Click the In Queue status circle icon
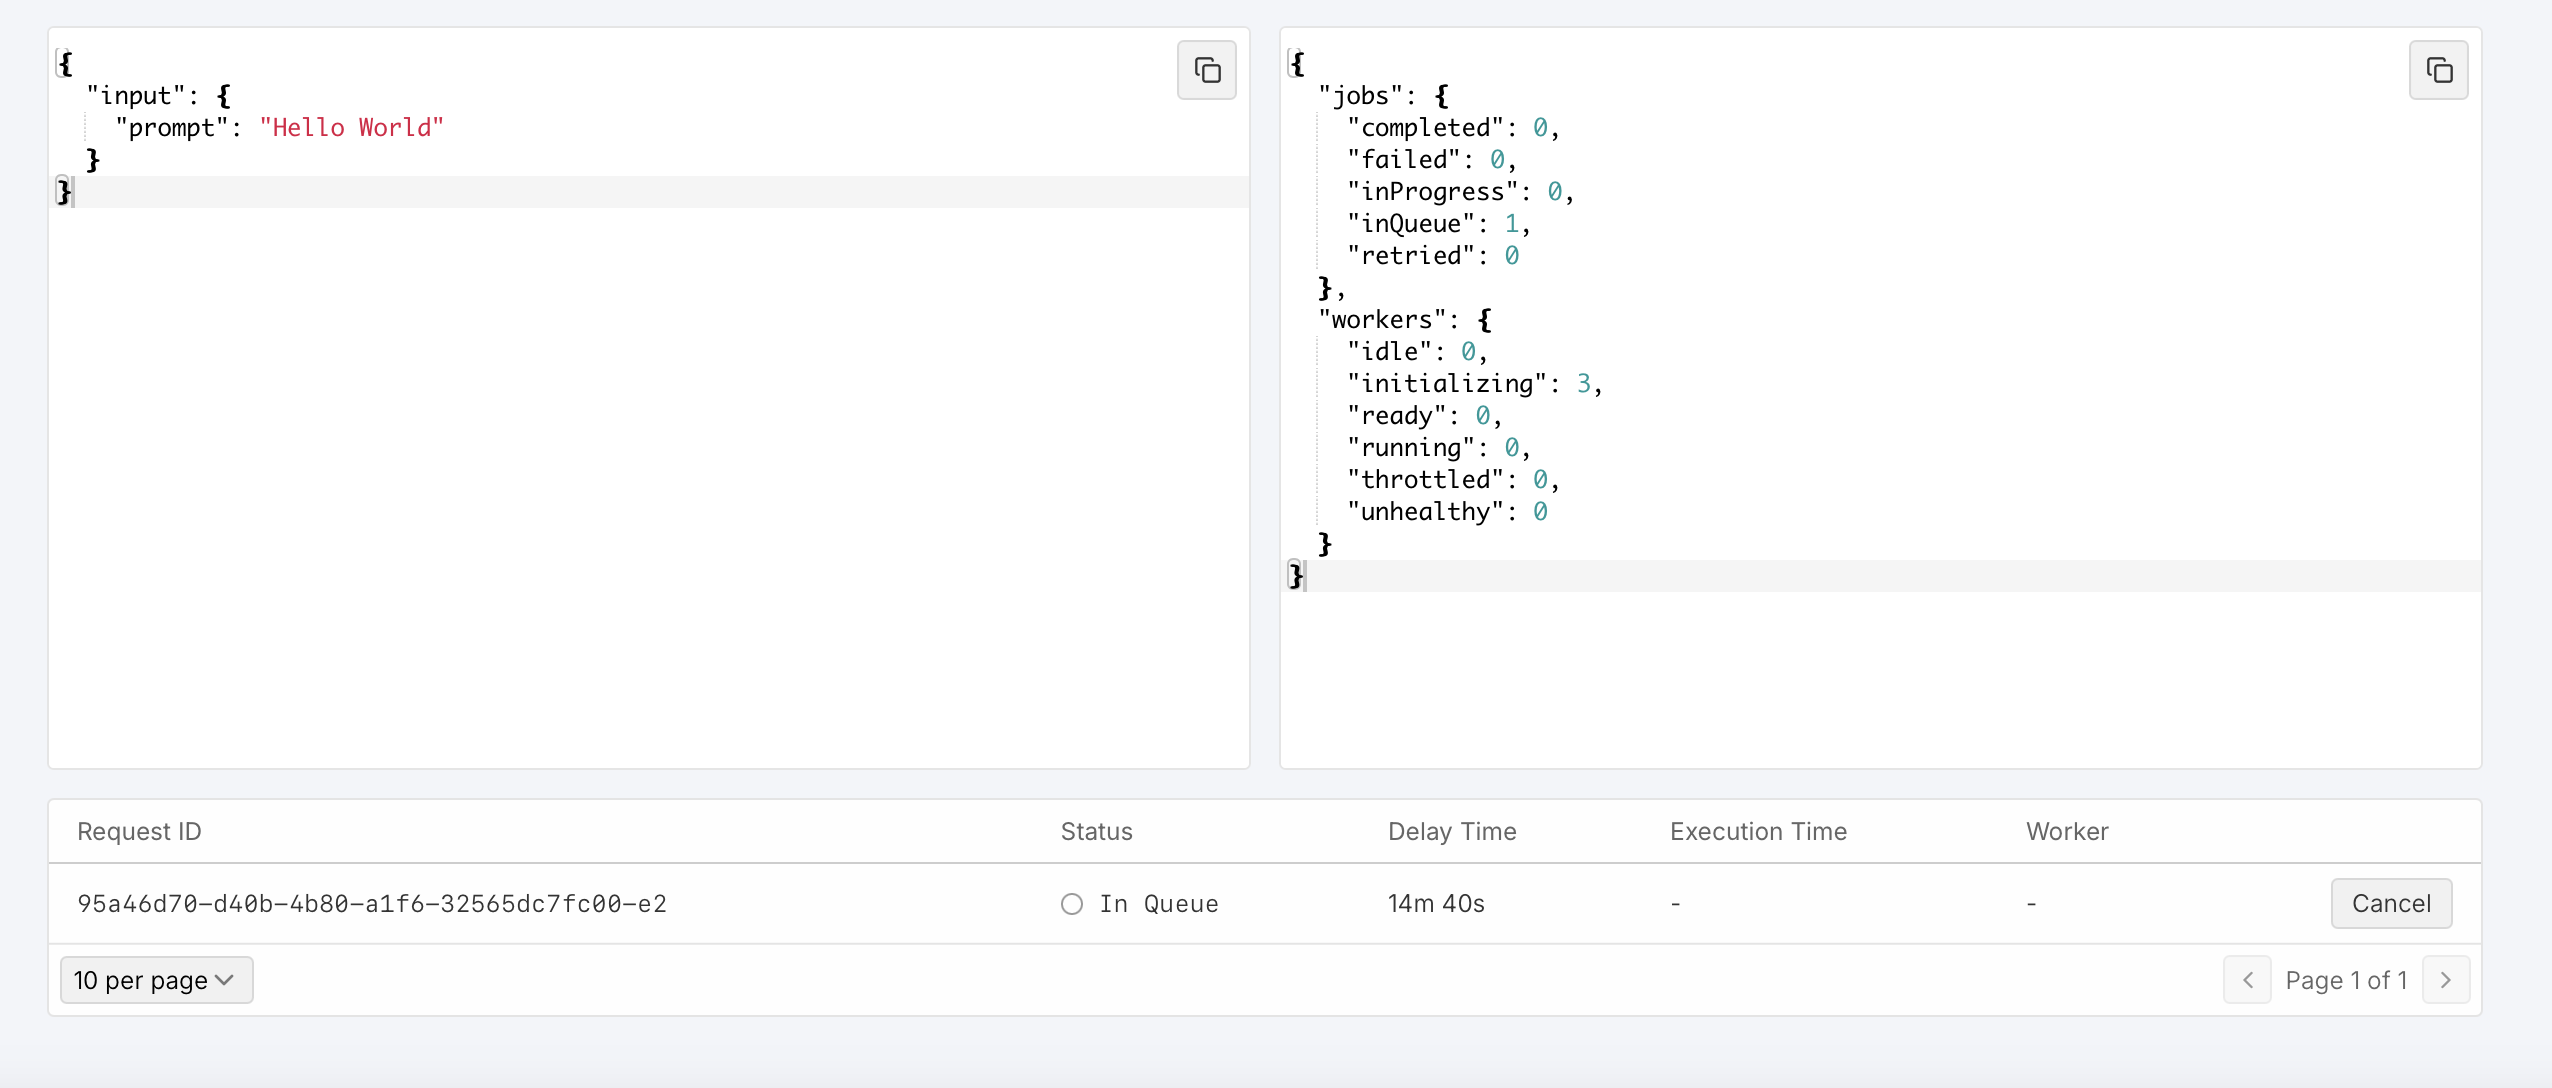Screen dimensions: 2552x1088 [1072, 904]
